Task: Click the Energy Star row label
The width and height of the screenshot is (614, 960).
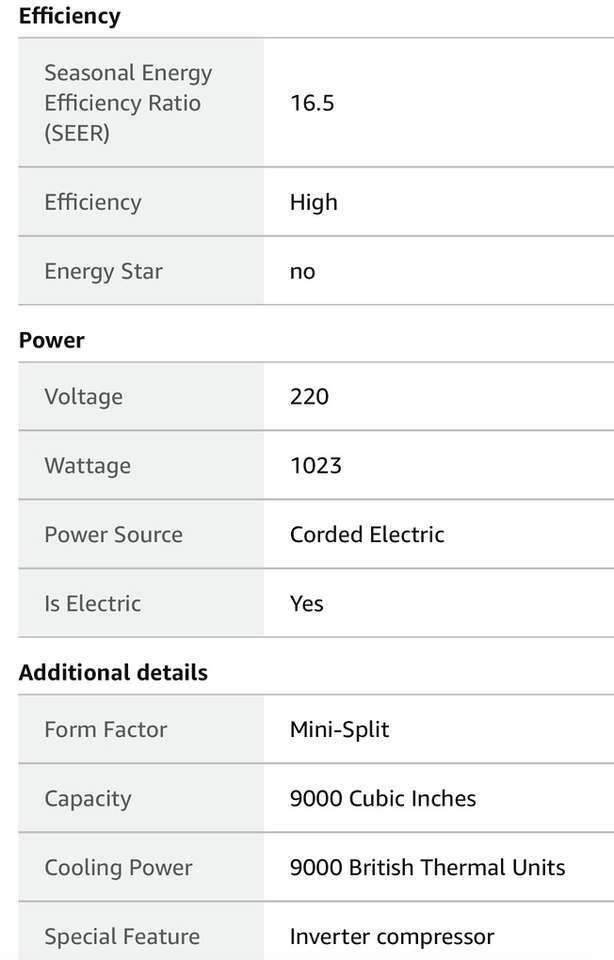Action: [x=103, y=271]
